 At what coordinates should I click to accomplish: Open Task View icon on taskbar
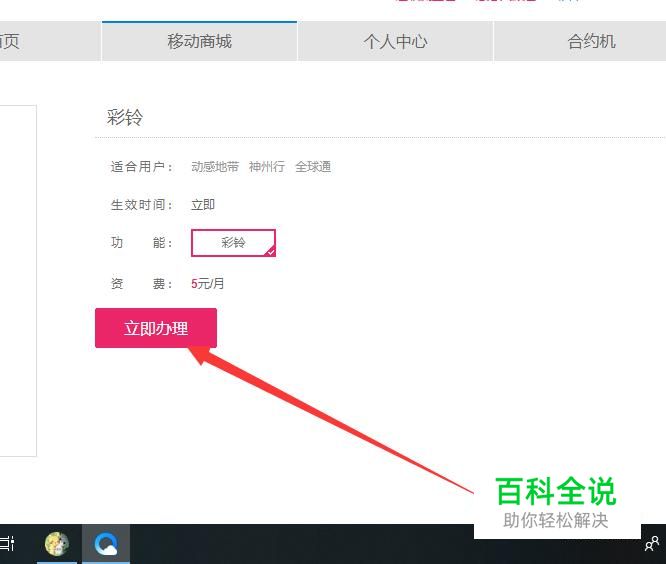coord(7,544)
